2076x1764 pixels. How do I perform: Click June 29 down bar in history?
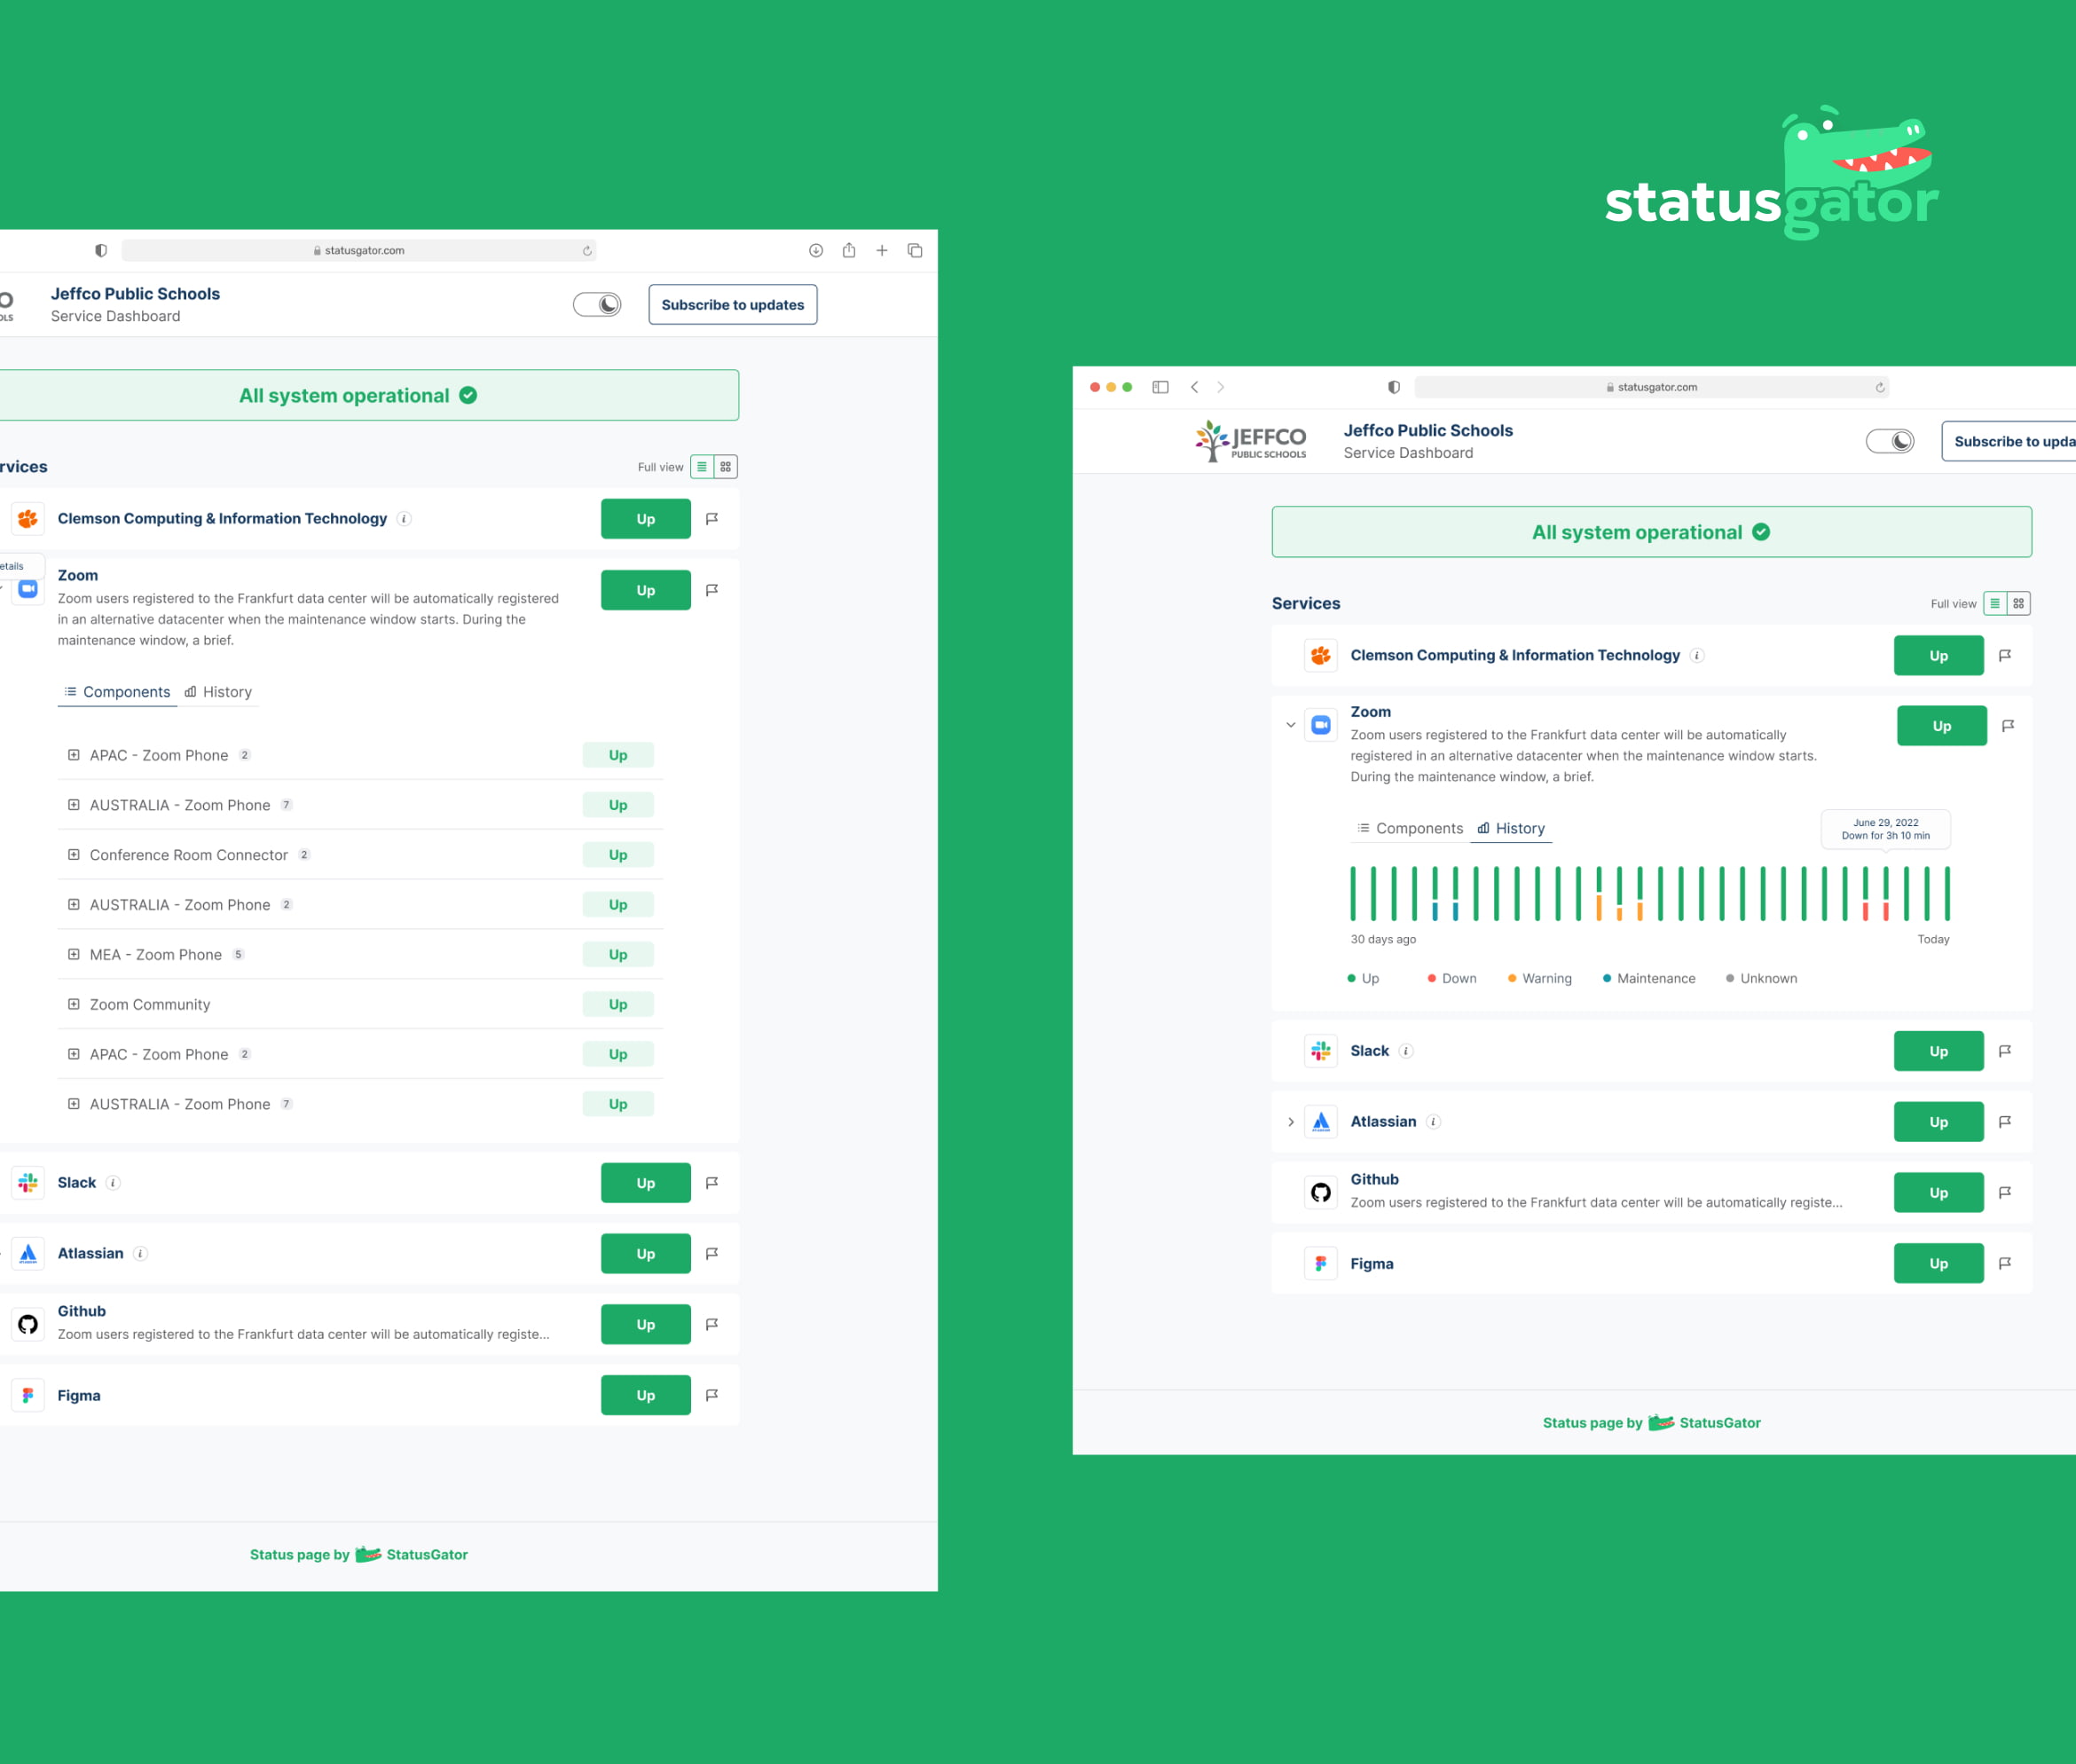pyautogui.click(x=1886, y=893)
